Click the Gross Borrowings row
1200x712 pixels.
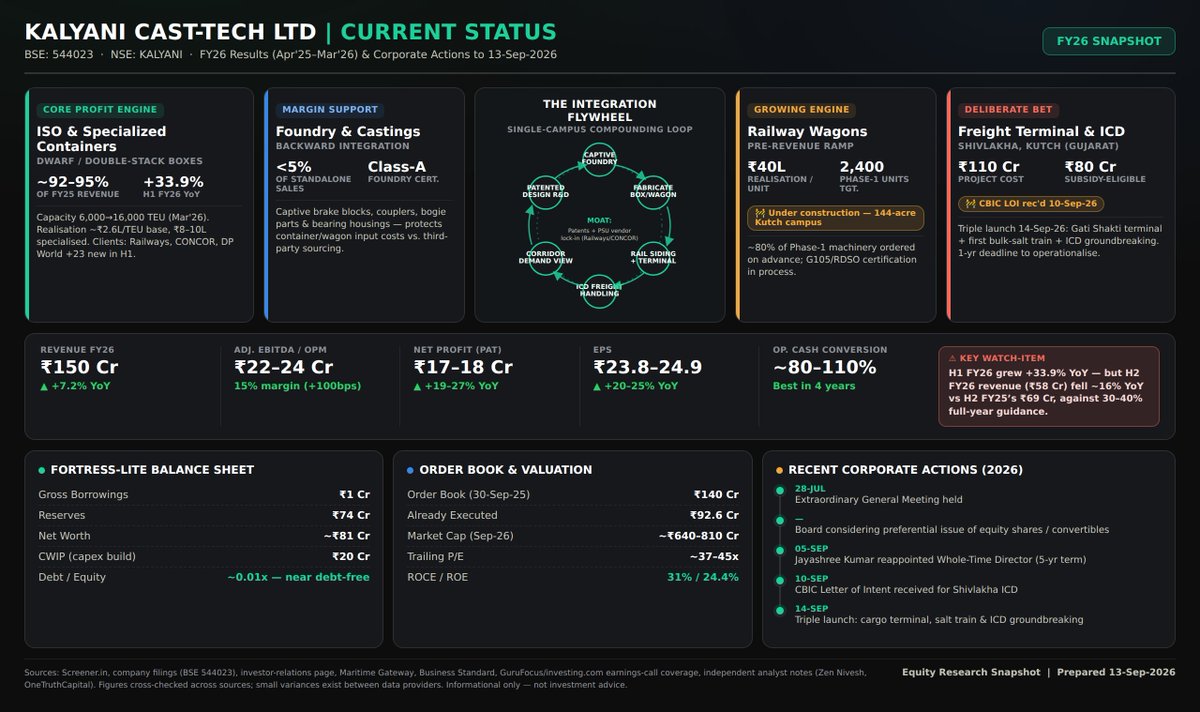204,494
